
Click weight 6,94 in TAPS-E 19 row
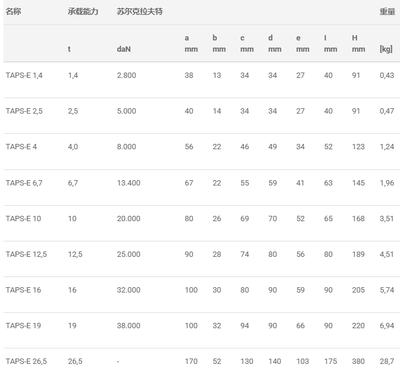coord(387,326)
